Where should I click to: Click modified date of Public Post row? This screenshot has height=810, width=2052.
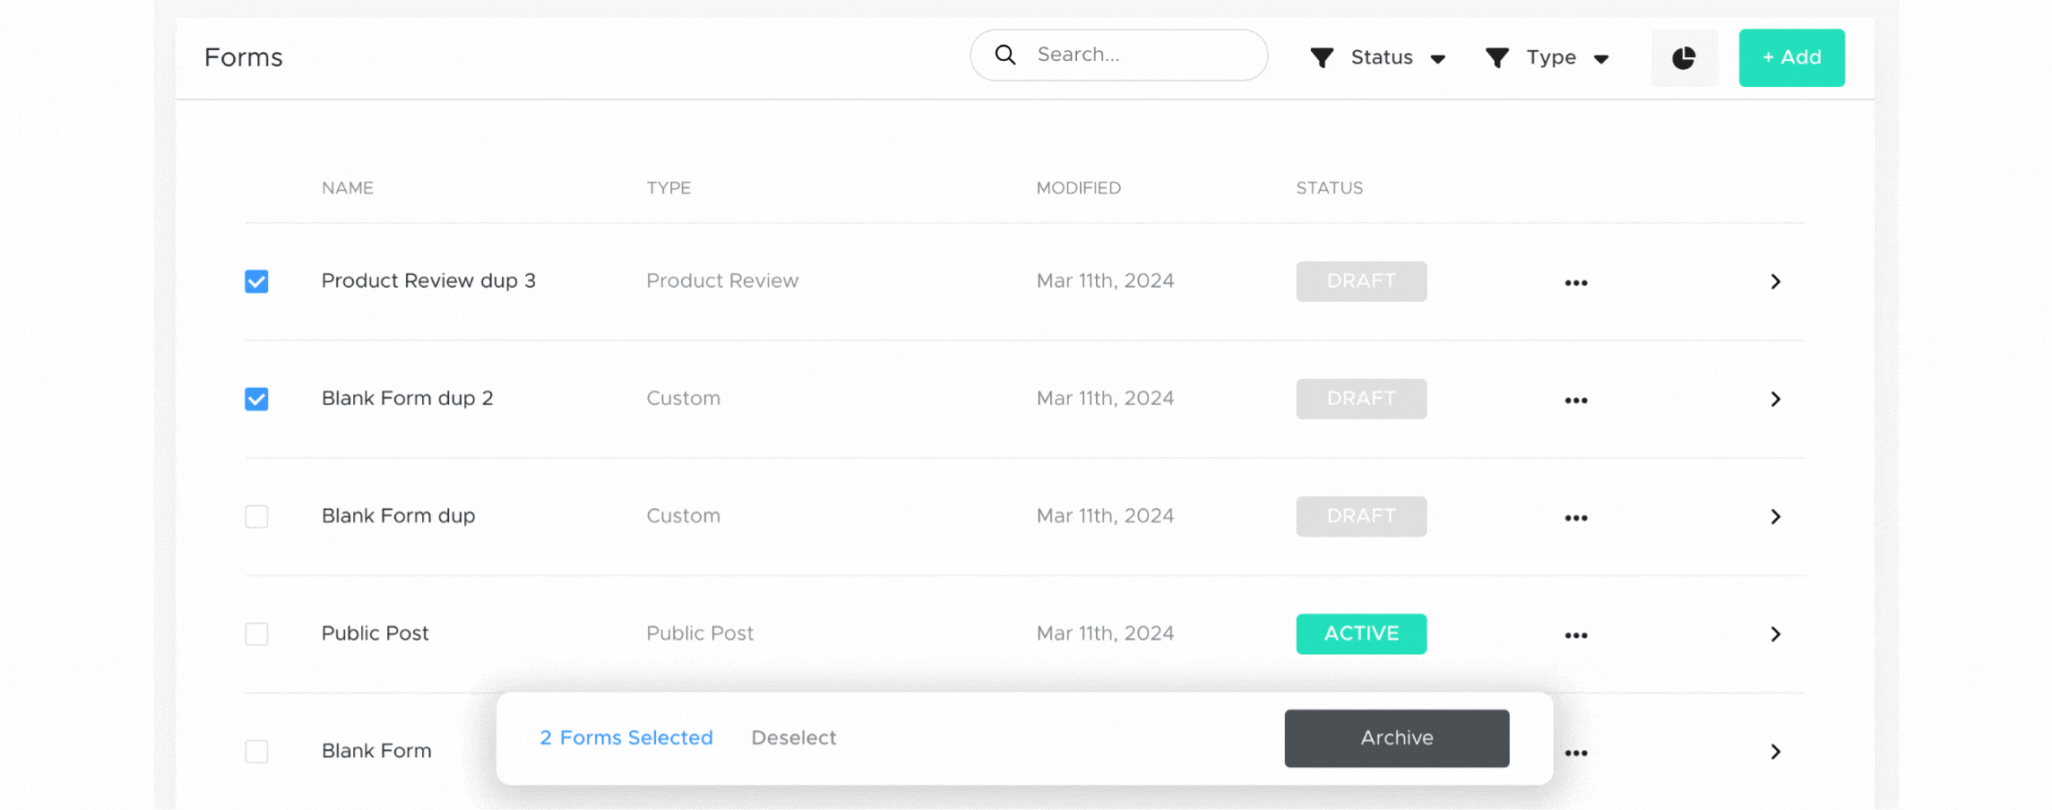point(1105,633)
